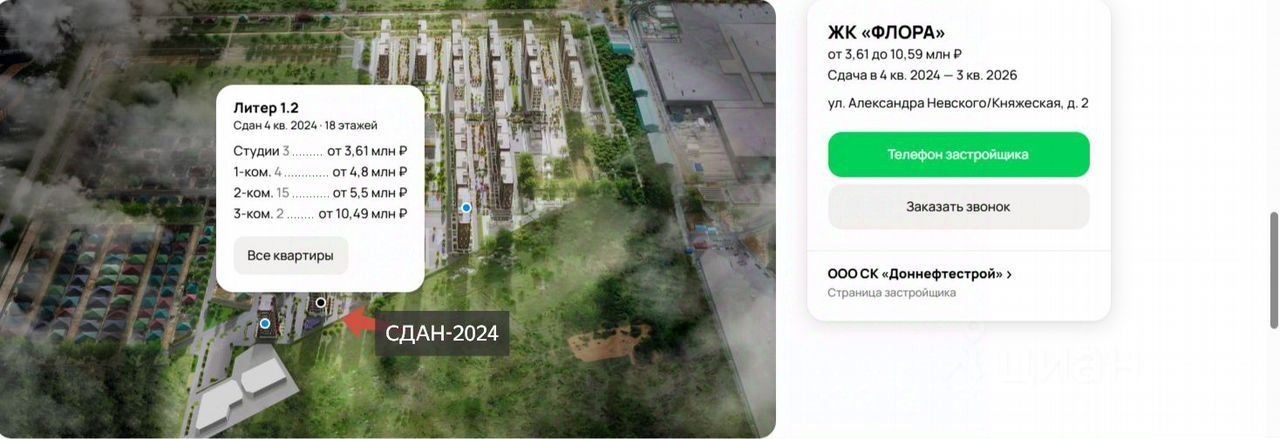Click the dark selected marker below the Литер 1.2 popup
This screenshot has width=1280, height=439.
321,302
